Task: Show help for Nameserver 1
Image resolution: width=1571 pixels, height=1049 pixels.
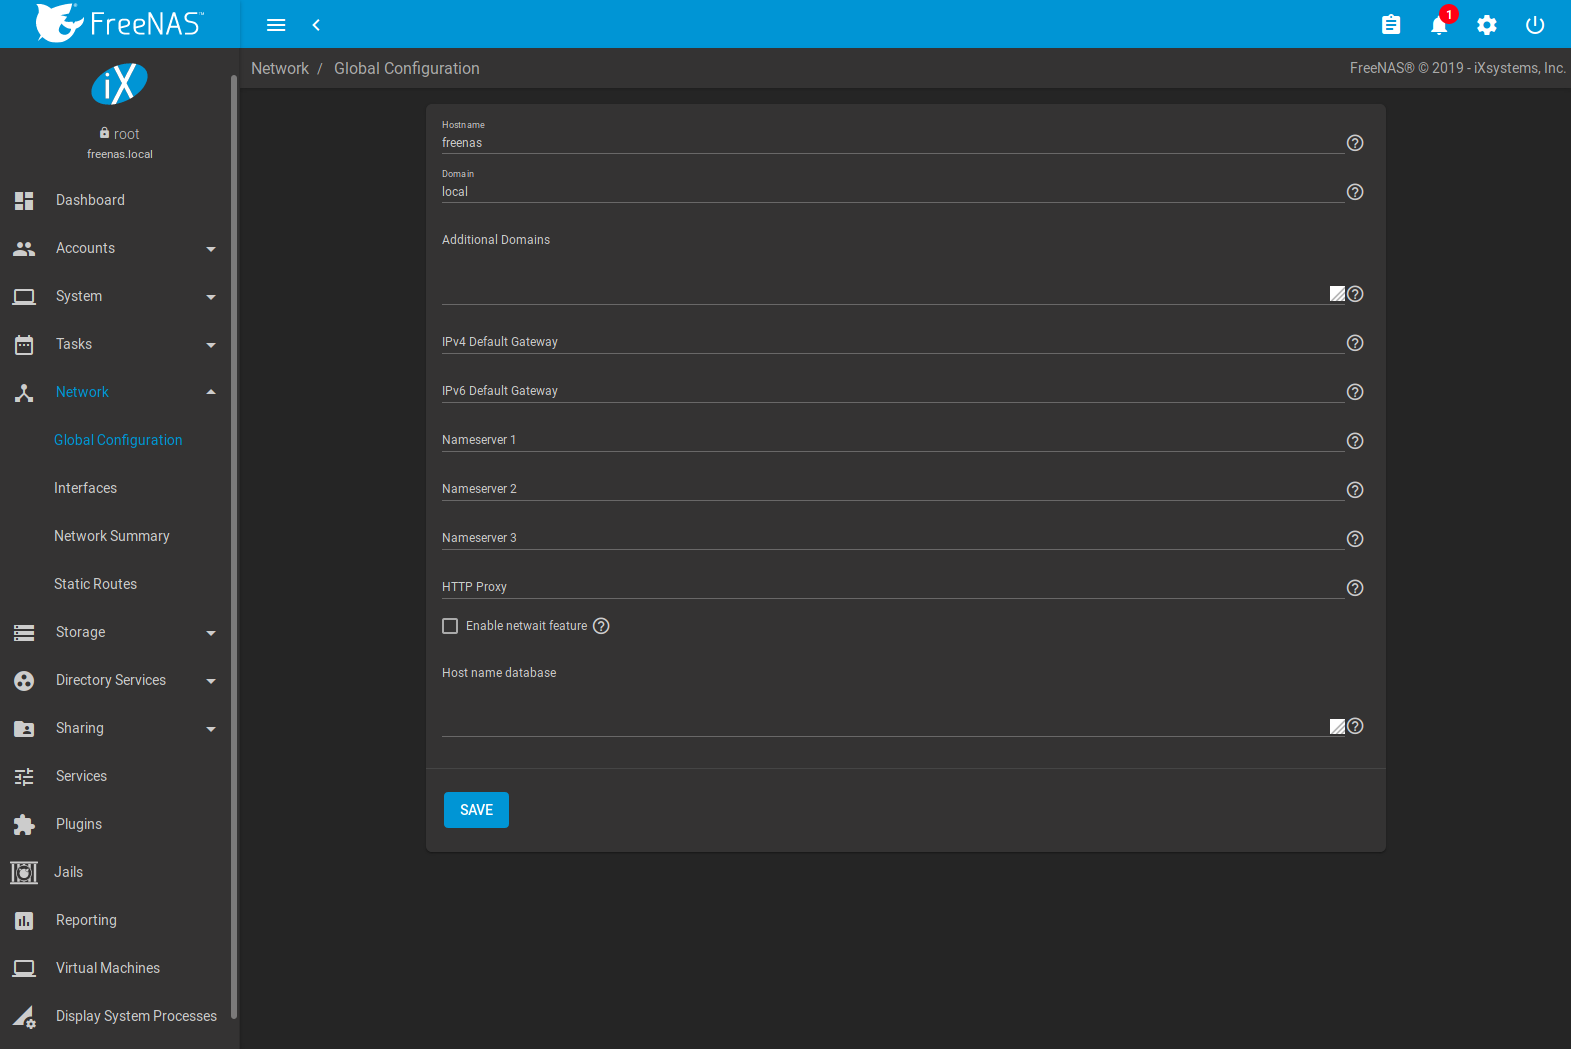Action: pos(1355,441)
